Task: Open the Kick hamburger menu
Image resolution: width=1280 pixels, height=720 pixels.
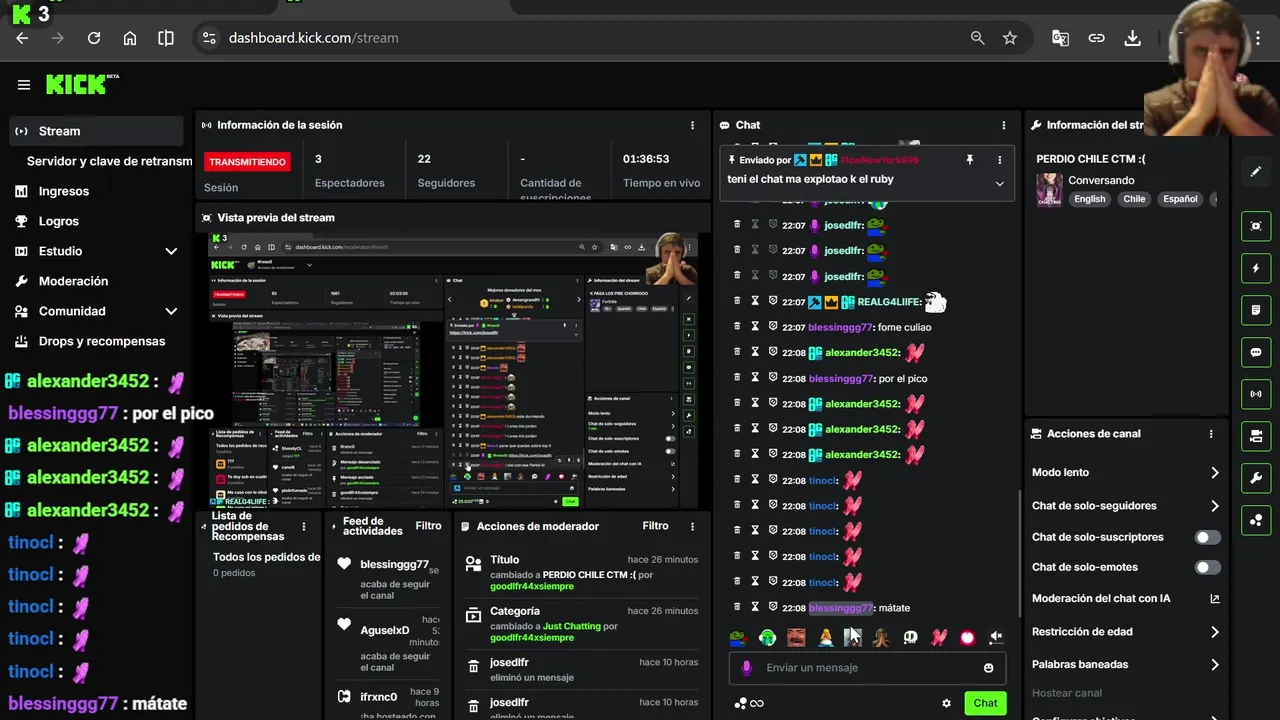Action: (24, 85)
